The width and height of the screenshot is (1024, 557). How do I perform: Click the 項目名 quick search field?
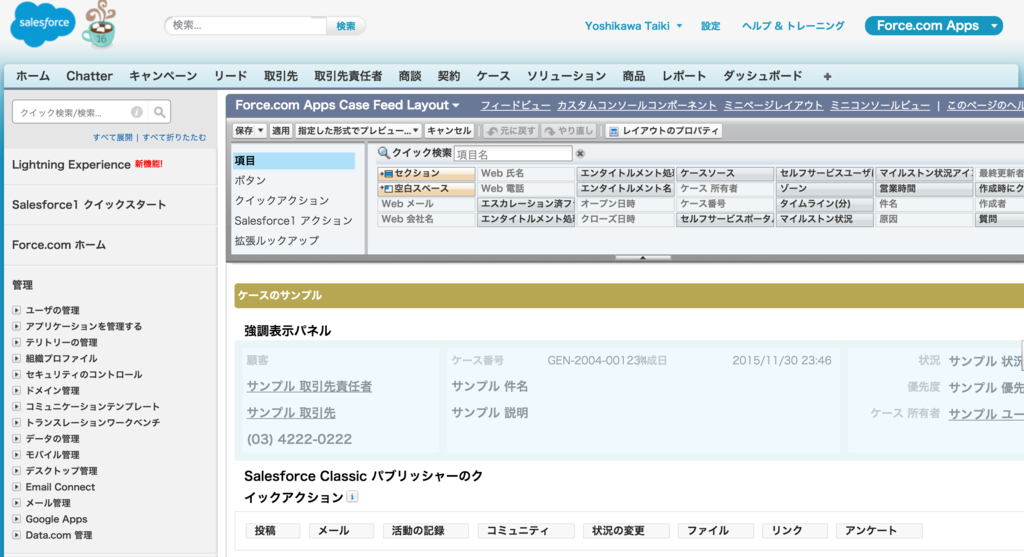point(513,154)
